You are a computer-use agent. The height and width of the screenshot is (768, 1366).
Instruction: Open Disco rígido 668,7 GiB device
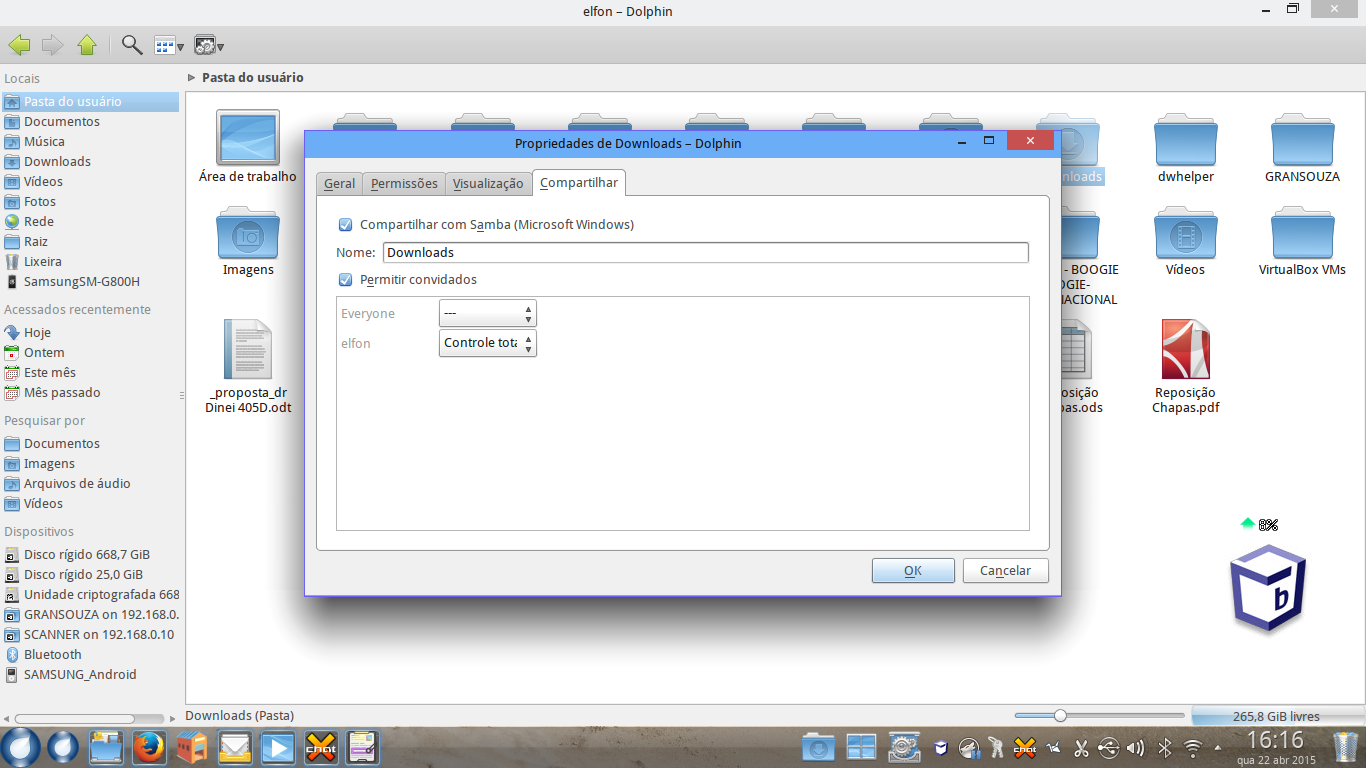tap(87, 554)
